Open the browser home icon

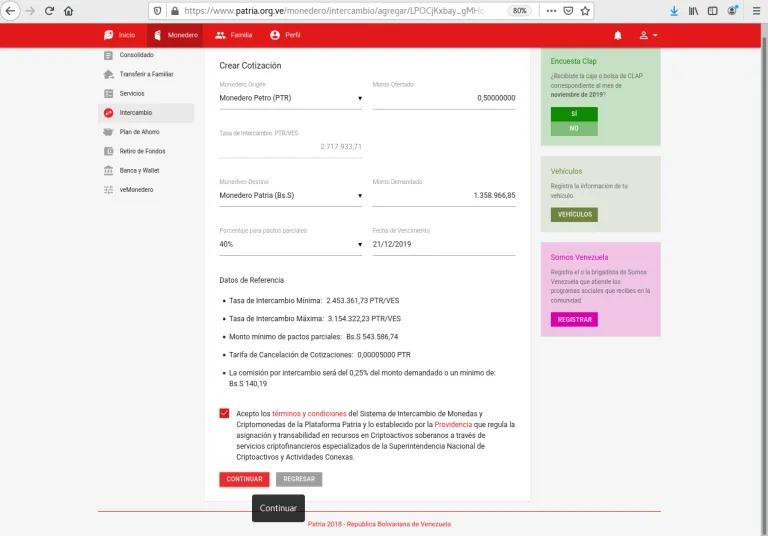[x=69, y=11]
